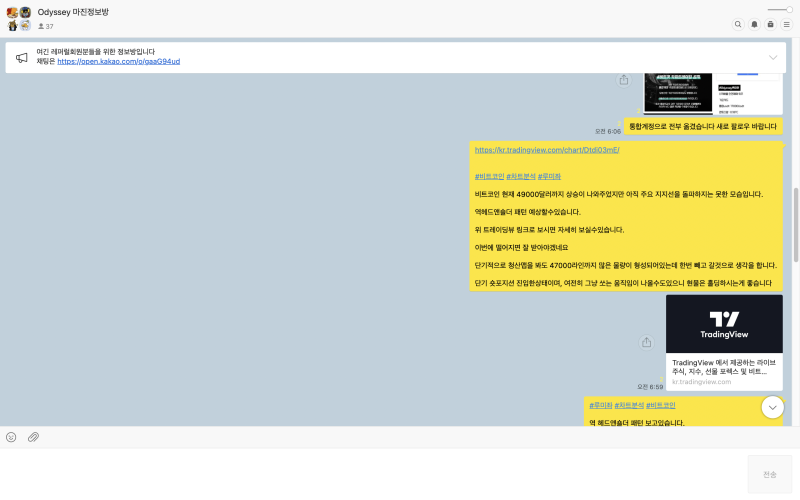Share the image message sent at 오전 6:06
Image resolution: width=800 pixels, height=500 pixels.
coord(623,80)
